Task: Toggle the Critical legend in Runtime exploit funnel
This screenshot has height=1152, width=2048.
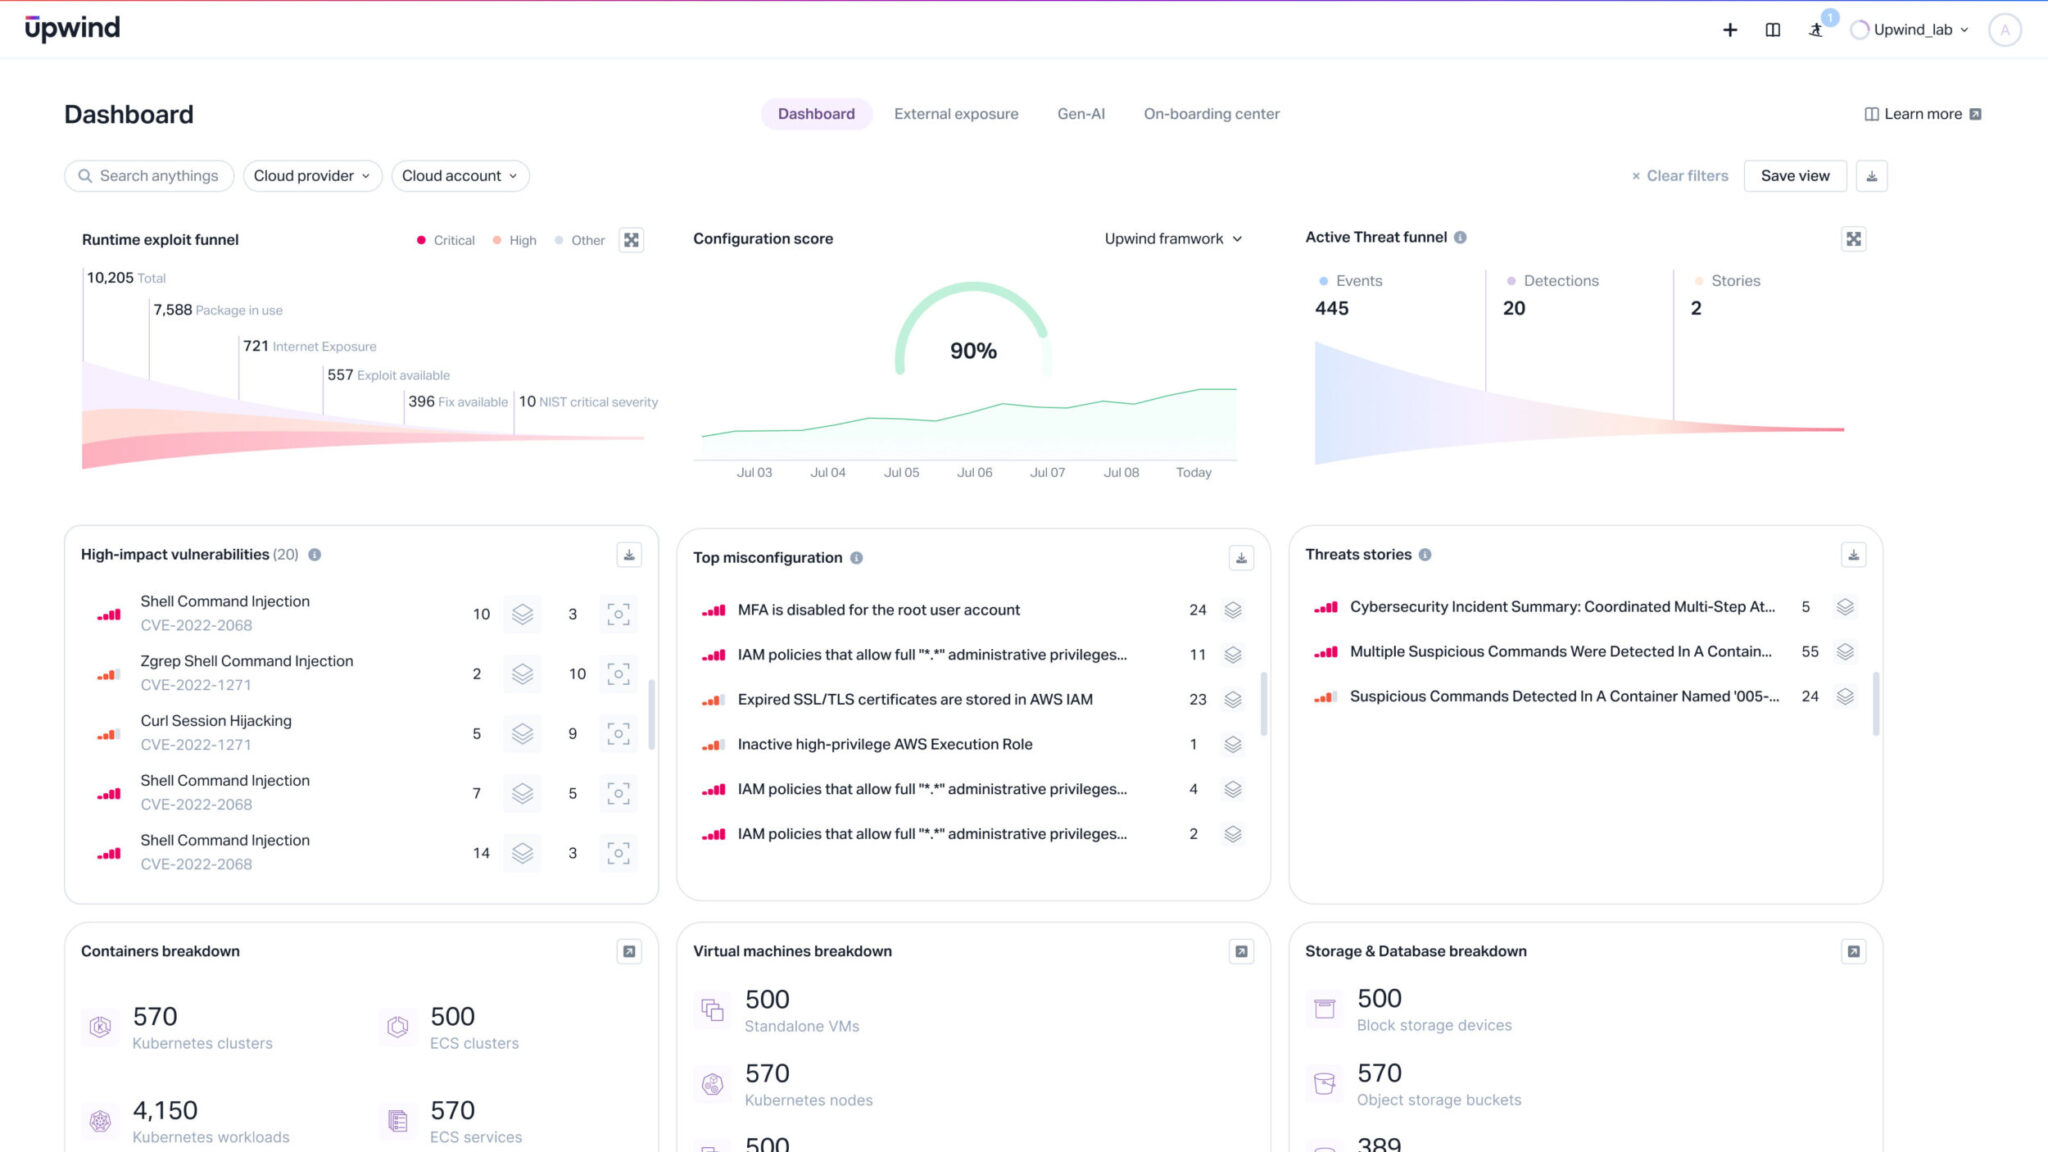Action: coord(446,240)
